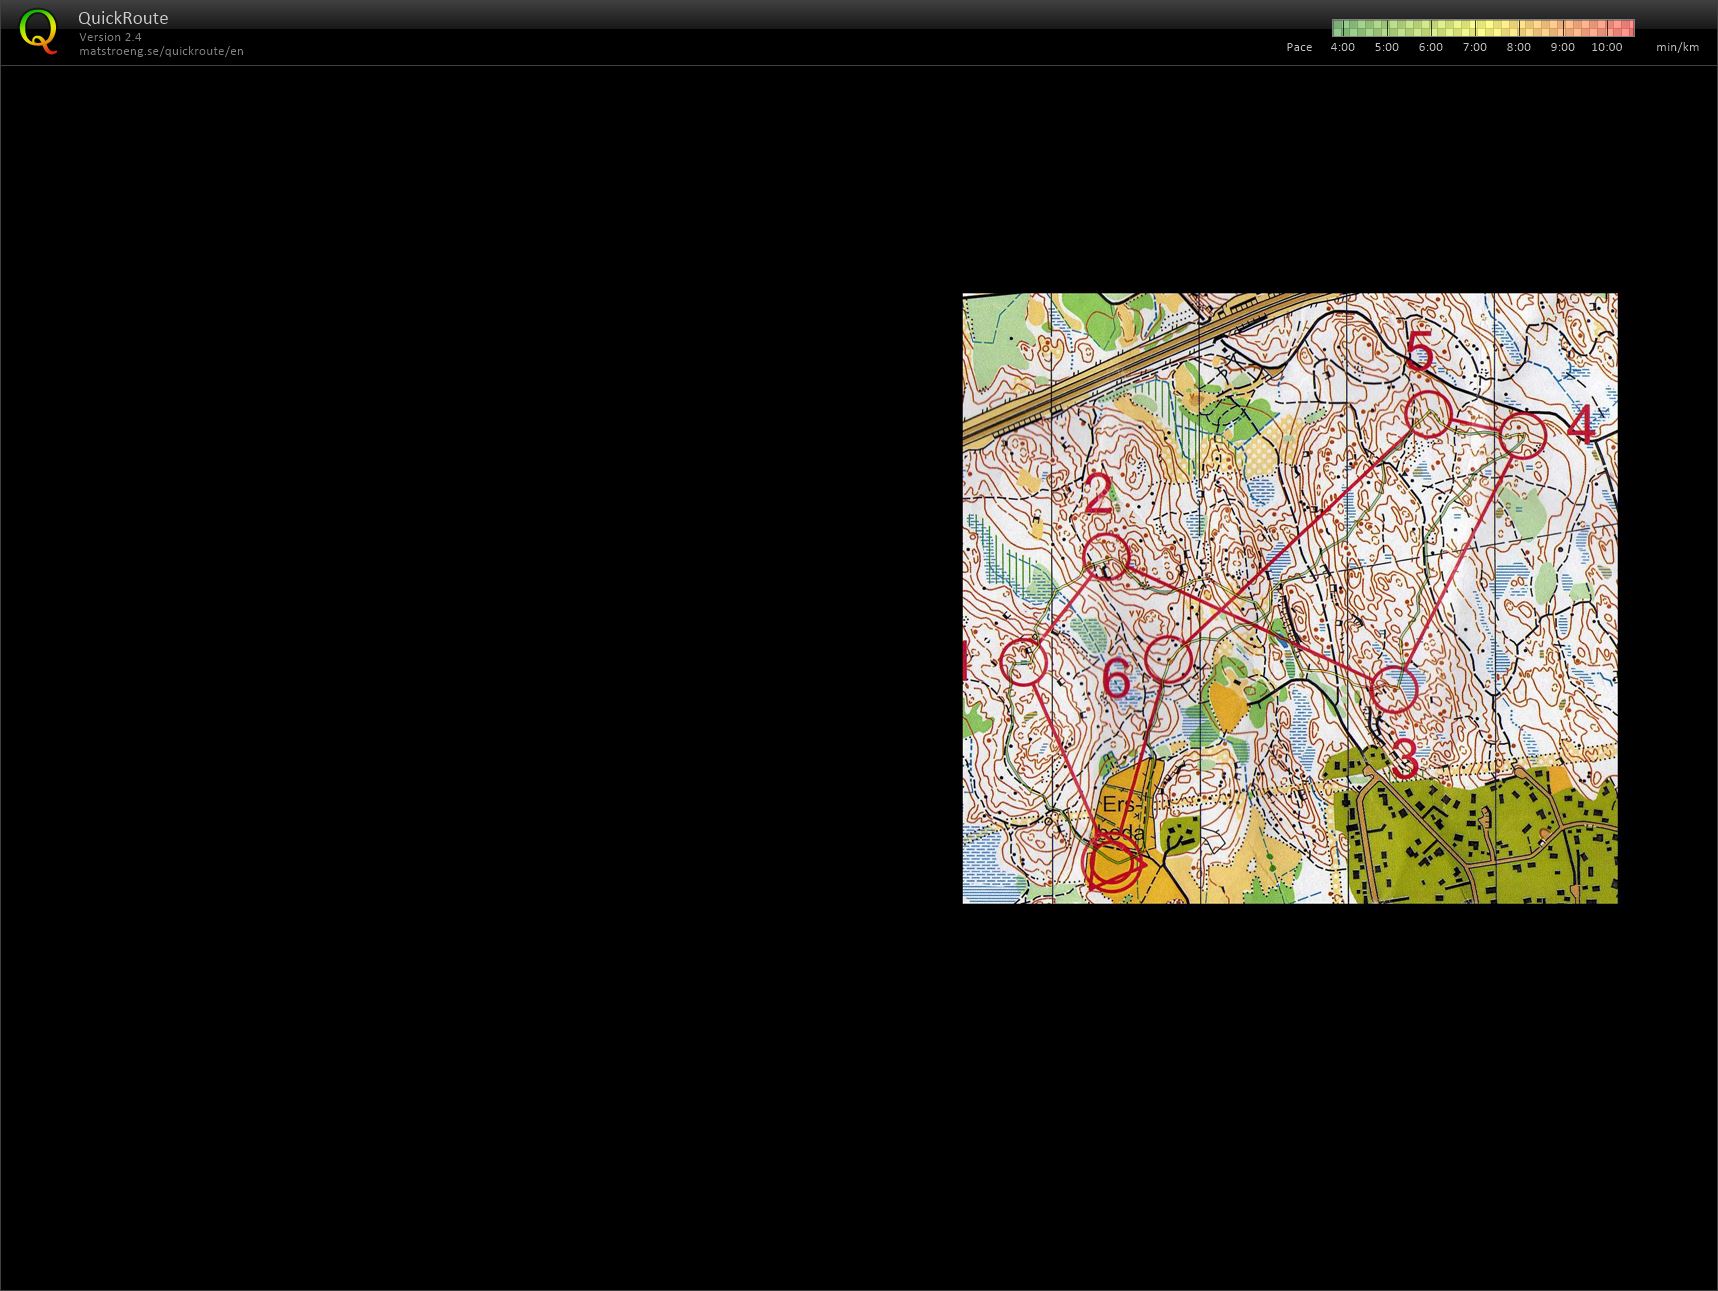Click the large red number 4 on the map
The image size is (1718, 1291).
(x=1580, y=424)
